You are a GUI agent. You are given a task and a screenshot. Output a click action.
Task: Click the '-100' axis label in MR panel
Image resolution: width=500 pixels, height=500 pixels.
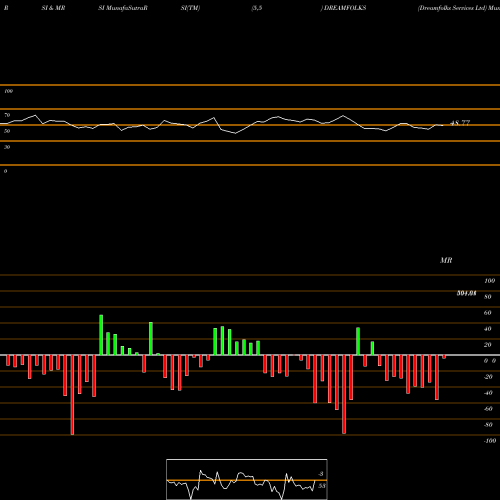pyautogui.click(x=490, y=441)
